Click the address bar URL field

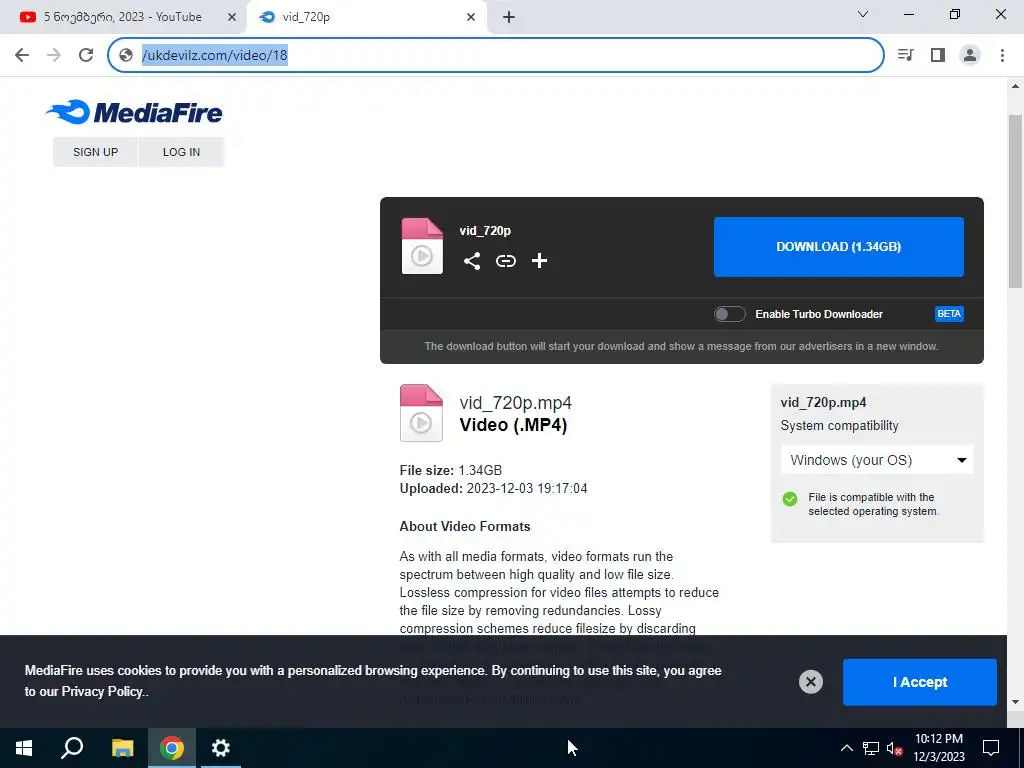point(496,55)
